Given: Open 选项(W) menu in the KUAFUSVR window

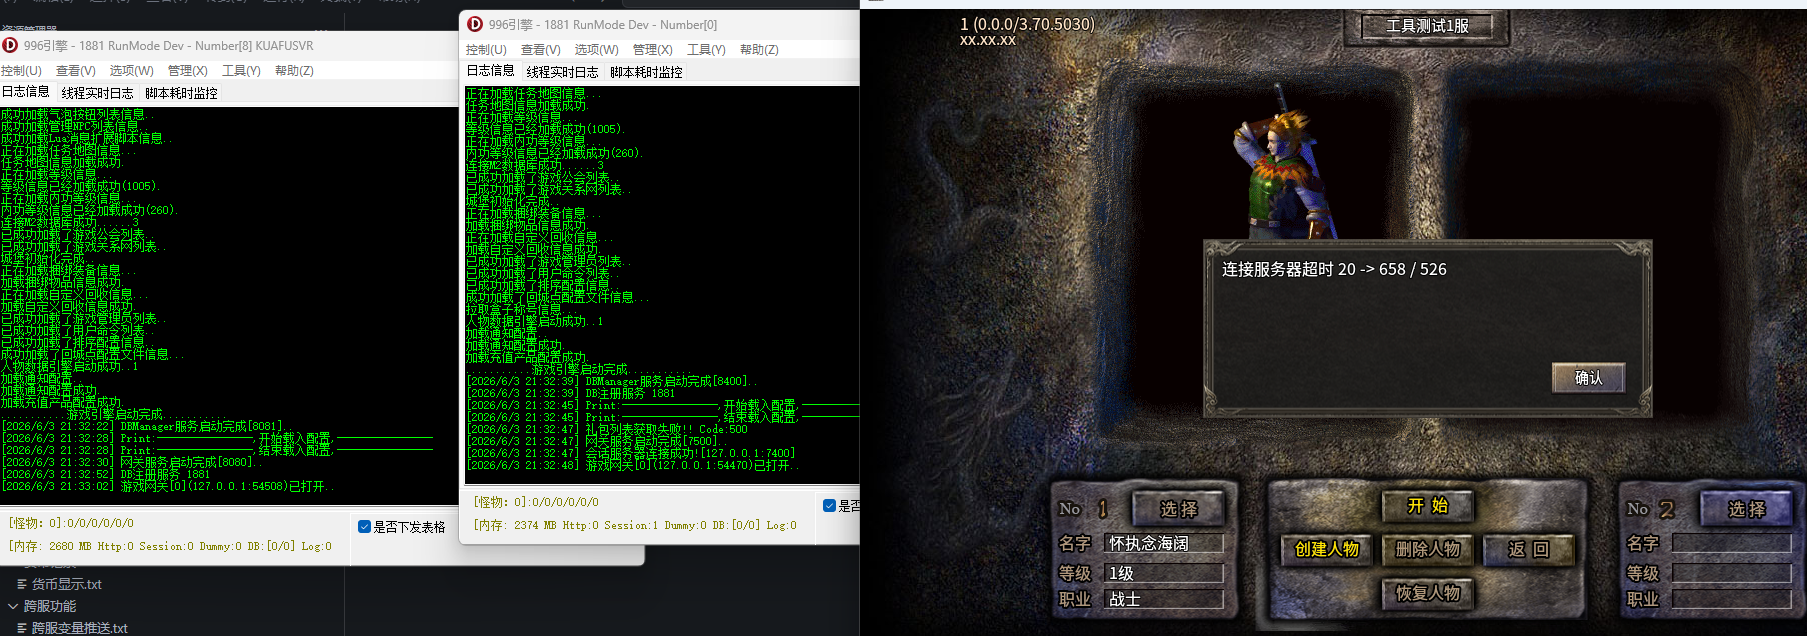Looking at the screenshot, I should 131,70.
